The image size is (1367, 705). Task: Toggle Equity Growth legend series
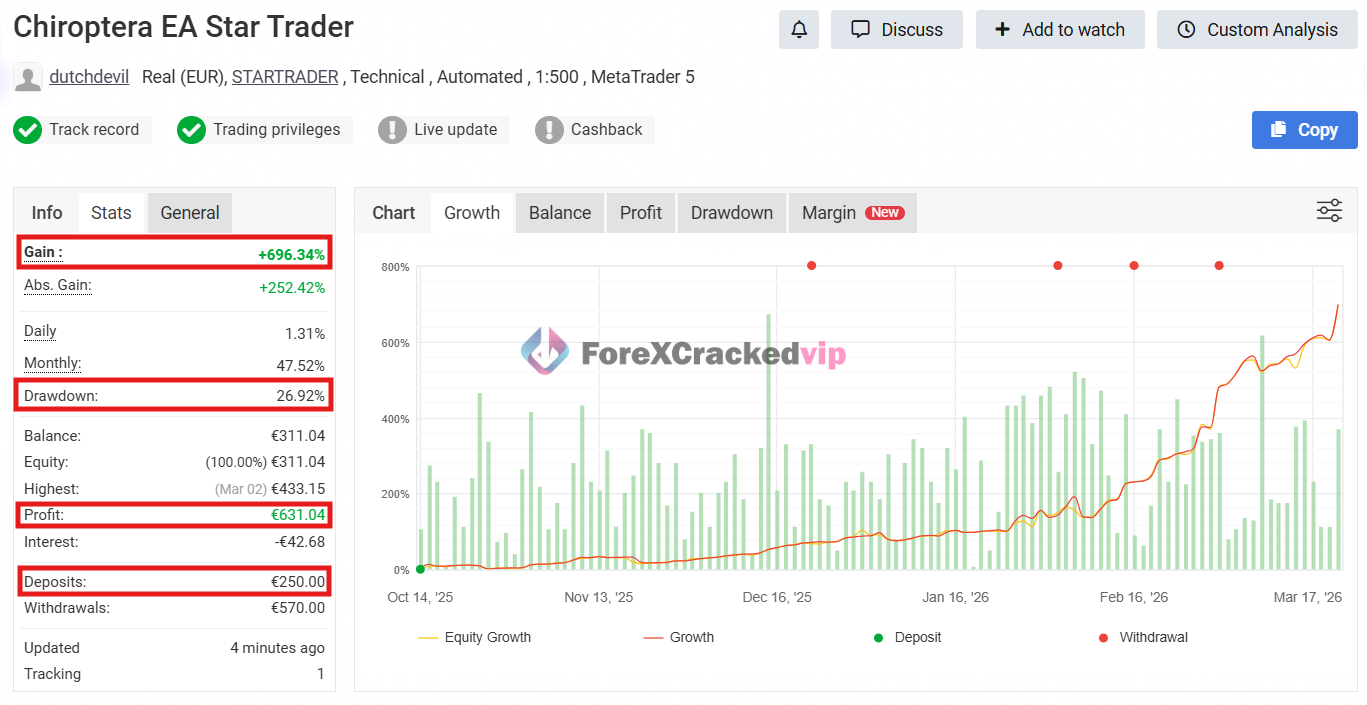475,637
